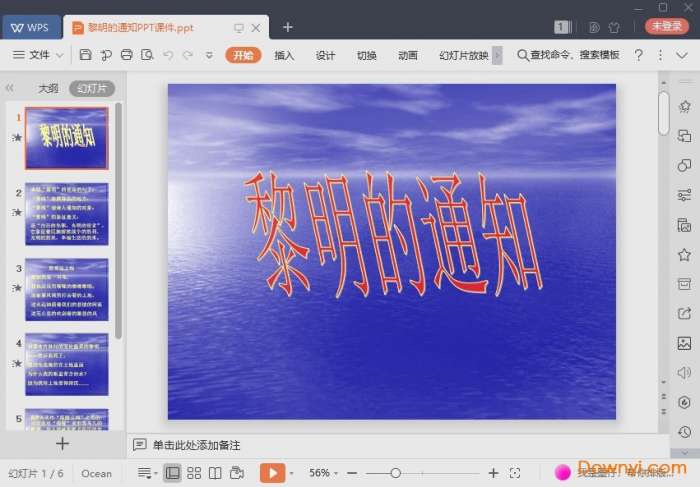Switch to the 大纲 outline view

click(x=48, y=88)
